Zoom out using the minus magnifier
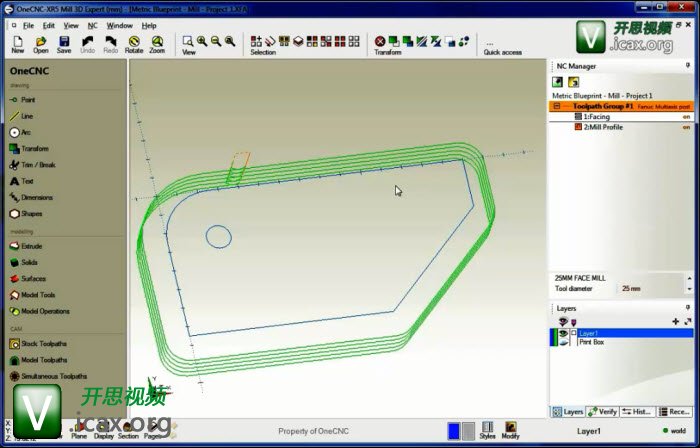The width and height of the screenshot is (700, 448). [216, 41]
